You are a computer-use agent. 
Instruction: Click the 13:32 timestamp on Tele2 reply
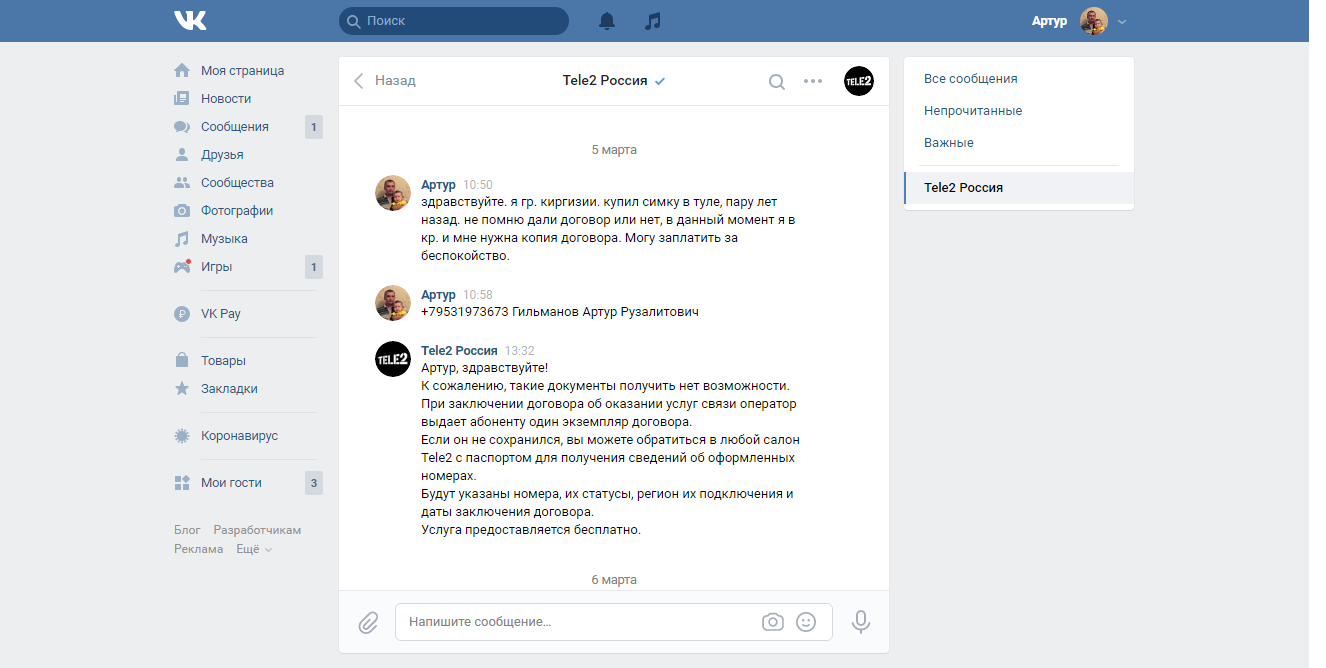click(520, 351)
